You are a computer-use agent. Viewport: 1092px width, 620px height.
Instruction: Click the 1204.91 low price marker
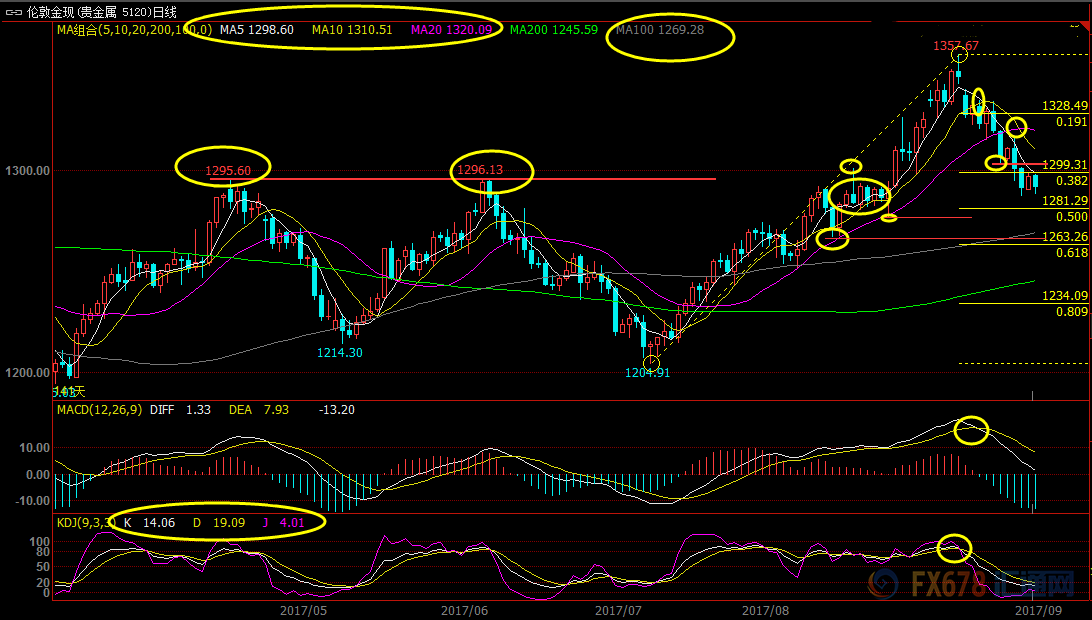[647, 373]
